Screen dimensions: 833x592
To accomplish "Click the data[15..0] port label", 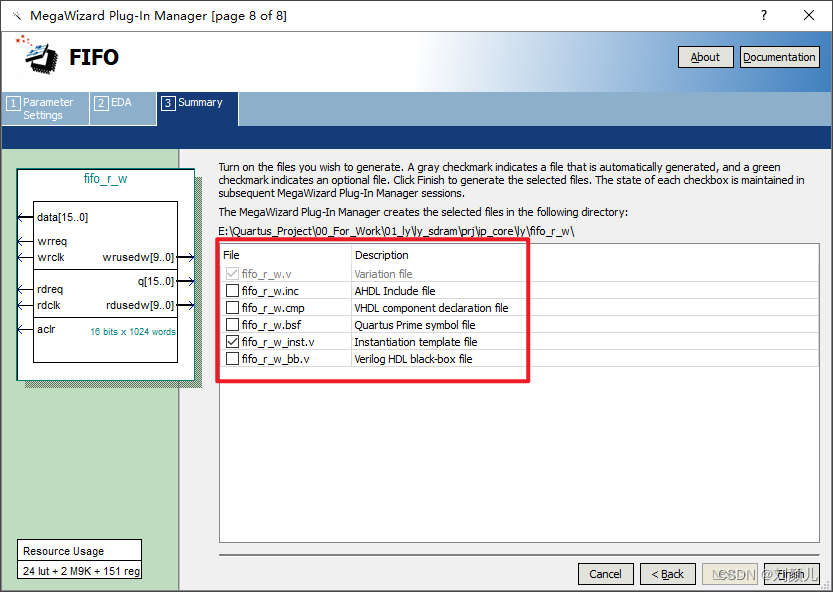I will point(63,217).
